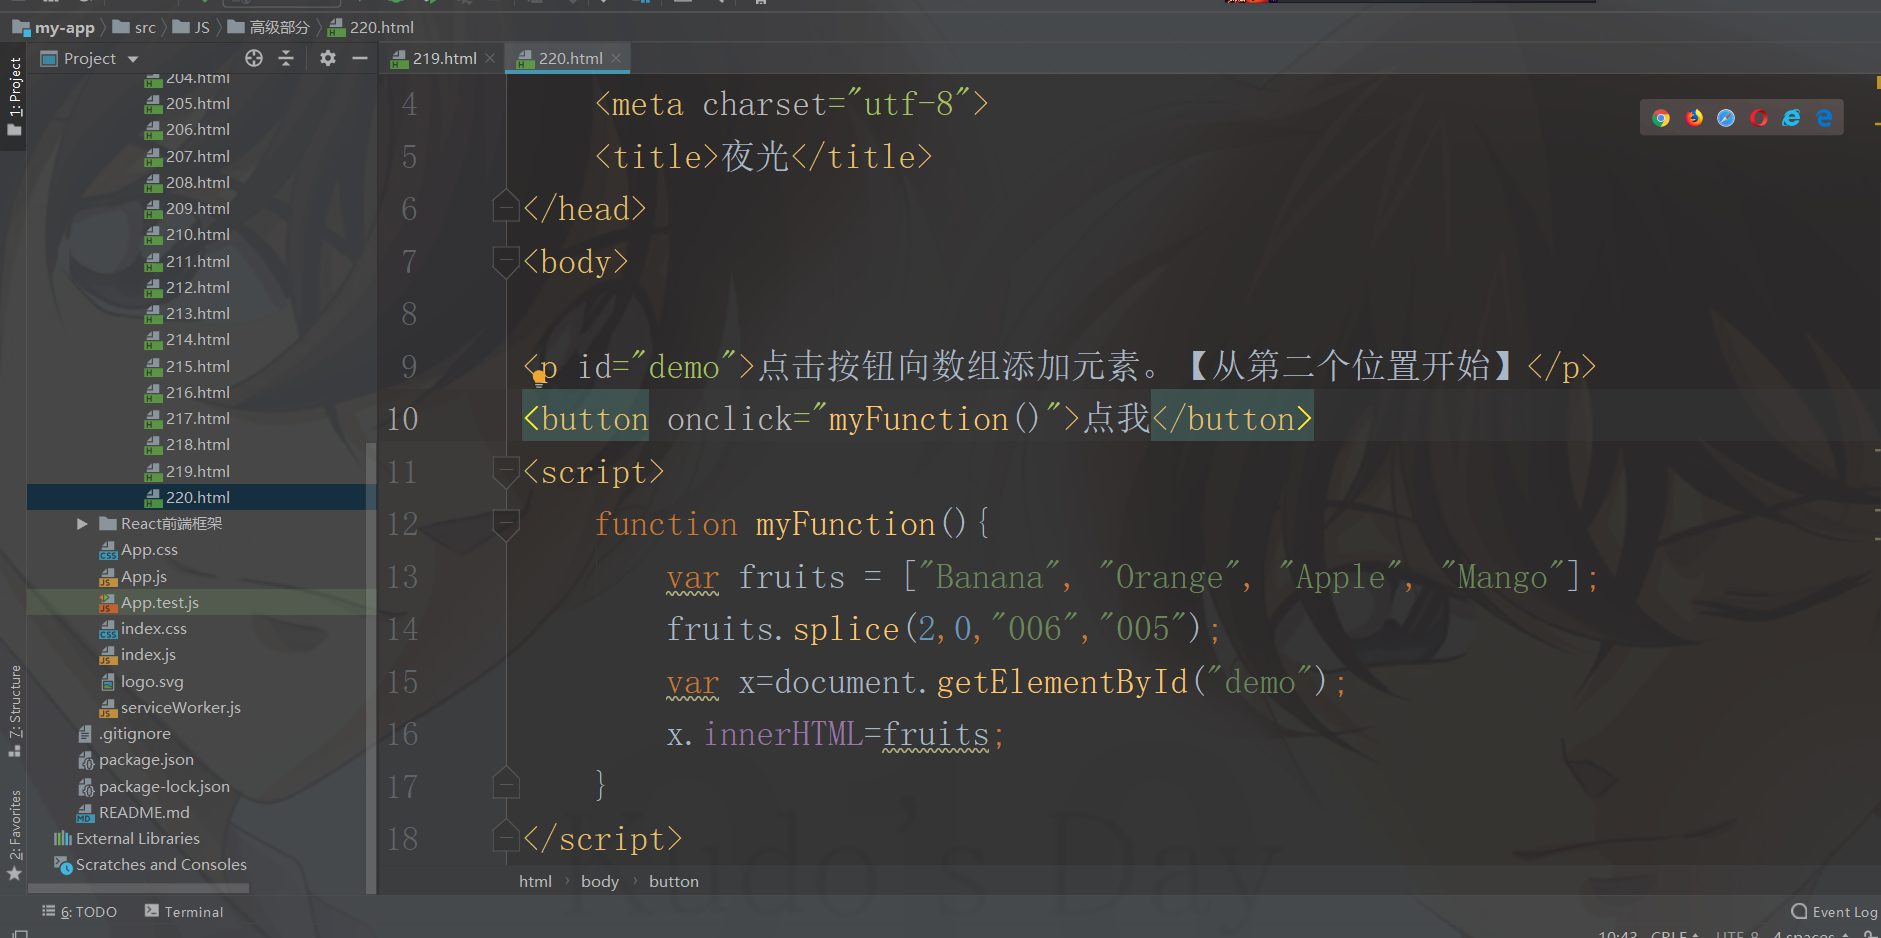Toggle the 1: Project side tab
This screenshot has width=1881, height=938.
click(x=14, y=97)
